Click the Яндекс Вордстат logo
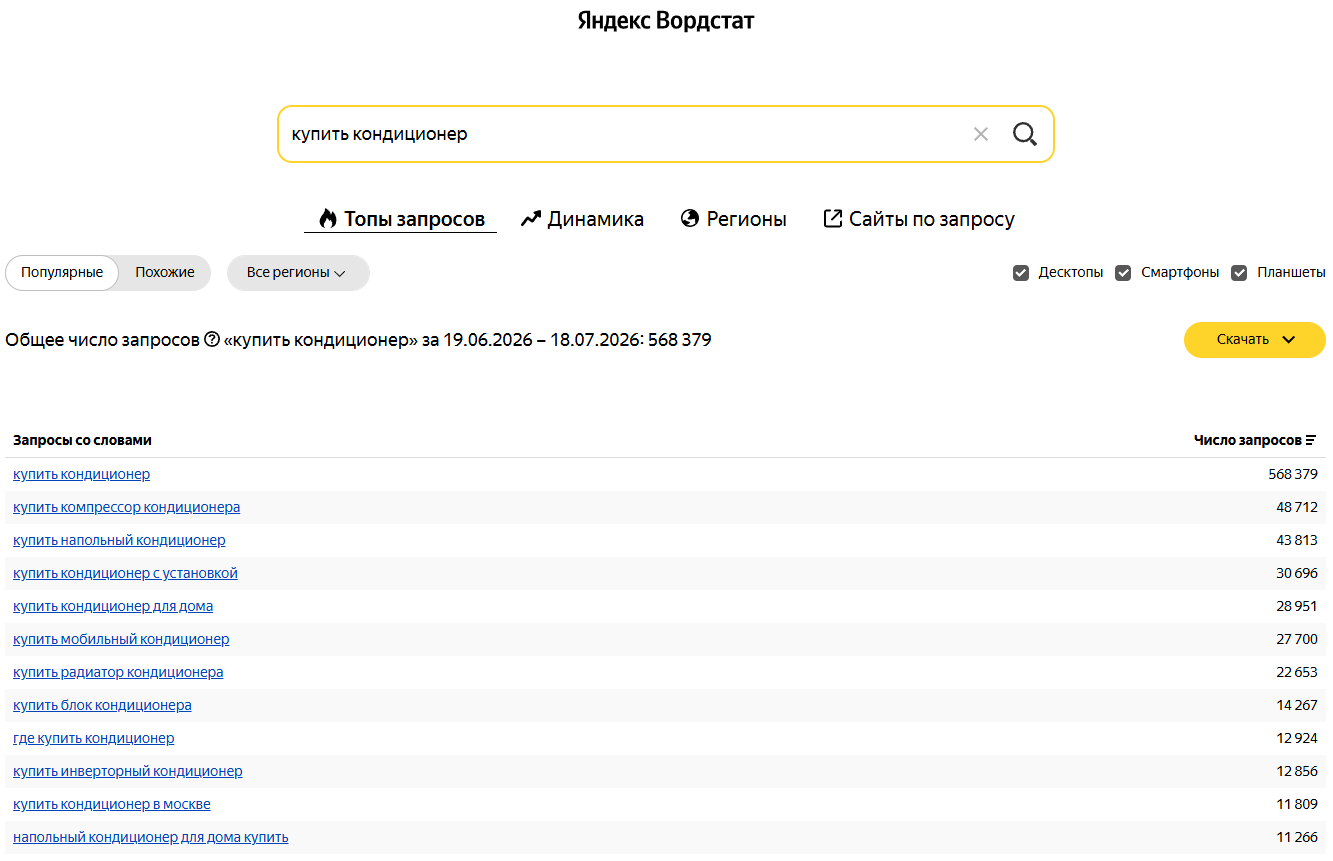Image resolution: width=1333 pixels, height=861 pixels. [666, 21]
